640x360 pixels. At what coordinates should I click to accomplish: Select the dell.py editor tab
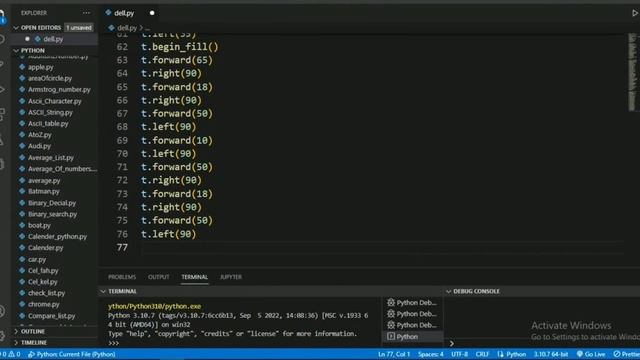pos(124,13)
